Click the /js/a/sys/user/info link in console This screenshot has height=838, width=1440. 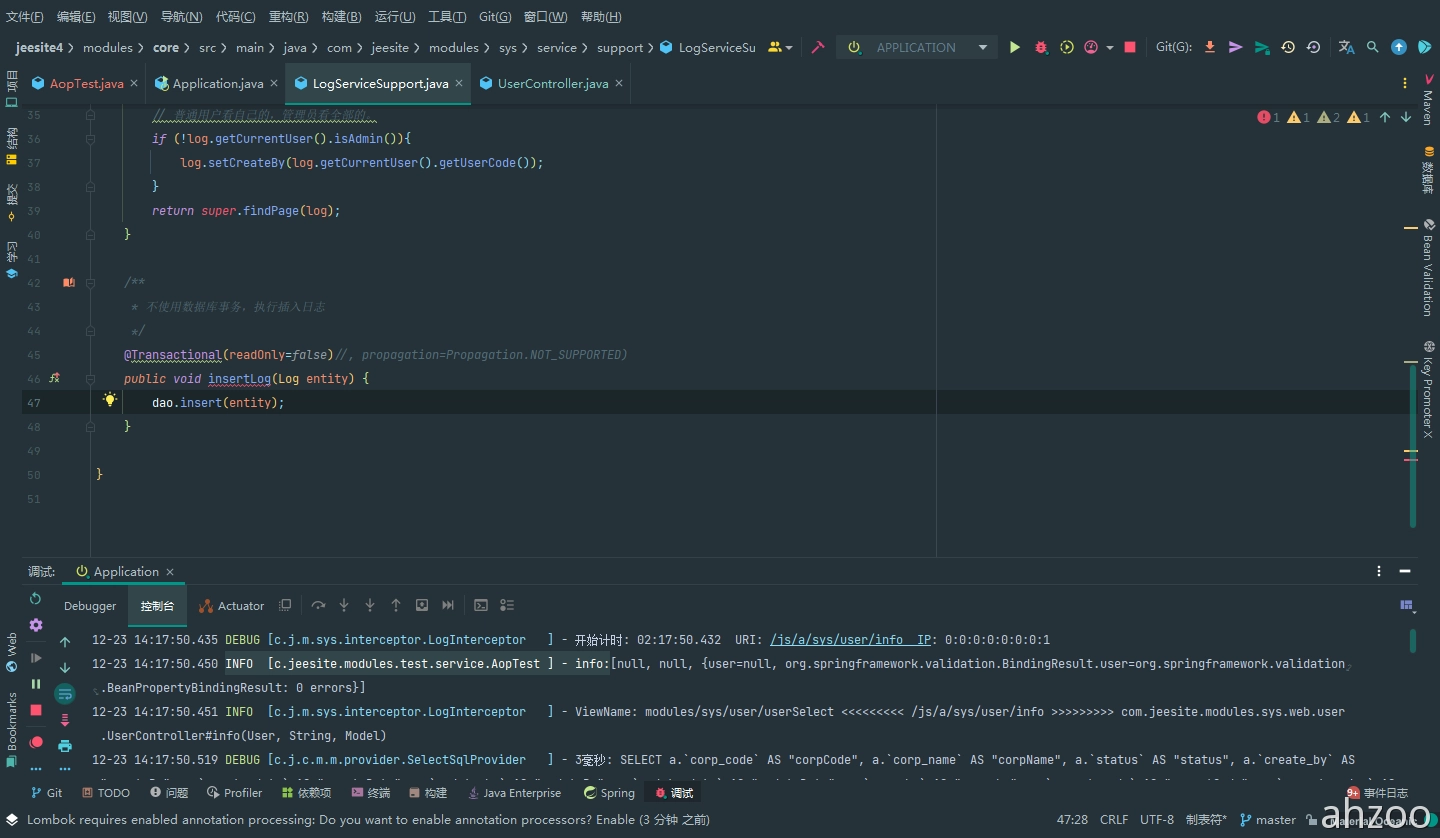tap(836, 640)
